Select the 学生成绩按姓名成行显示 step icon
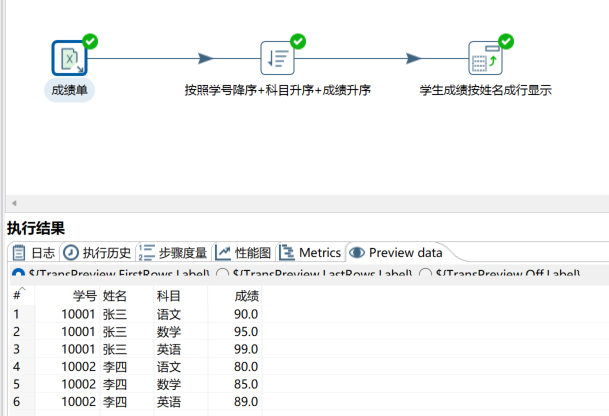The image size is (609, 416). click(x=485, y=59)
